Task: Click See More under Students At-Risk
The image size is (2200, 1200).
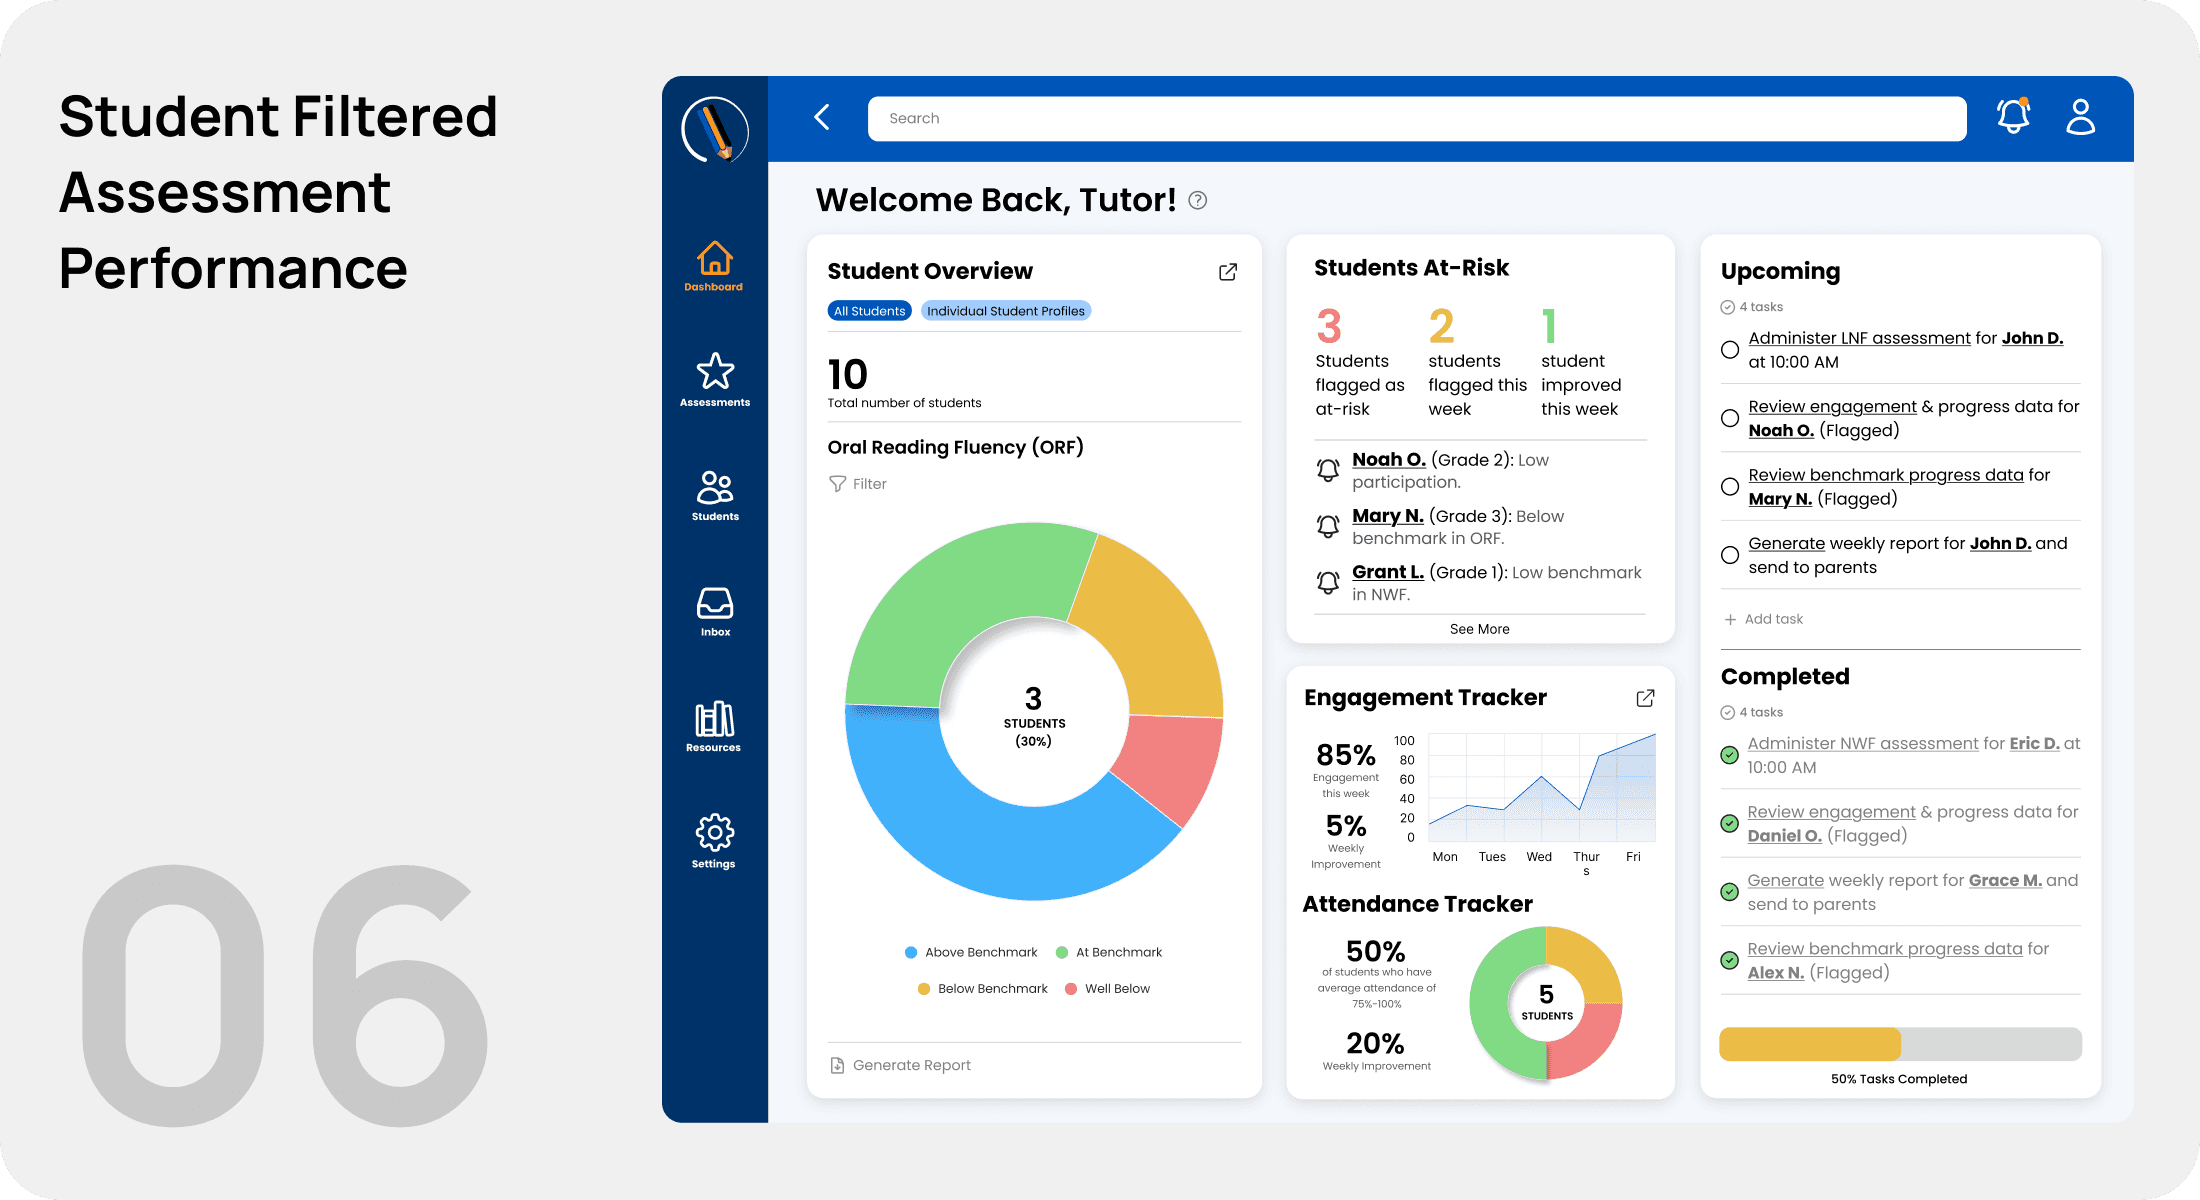Action: (1479, 629)
